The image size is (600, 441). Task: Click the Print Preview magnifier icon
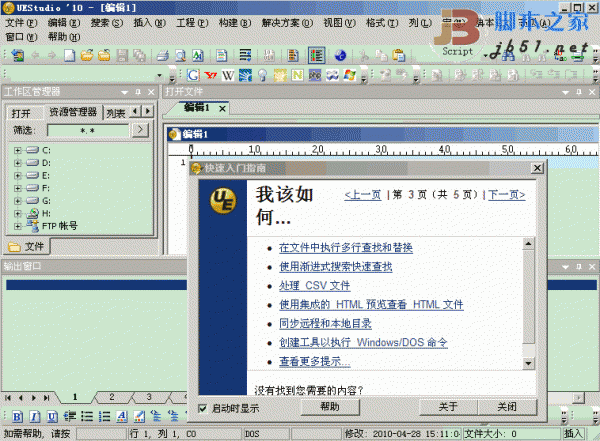(x=180, y=56)
